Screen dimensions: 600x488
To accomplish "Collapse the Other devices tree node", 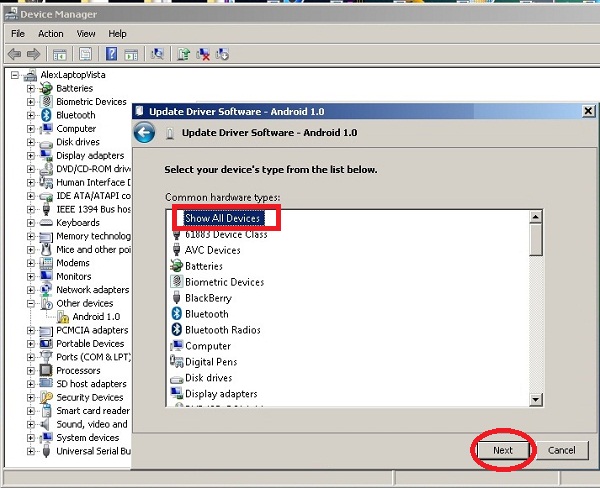I will click(x=31, y=304).
